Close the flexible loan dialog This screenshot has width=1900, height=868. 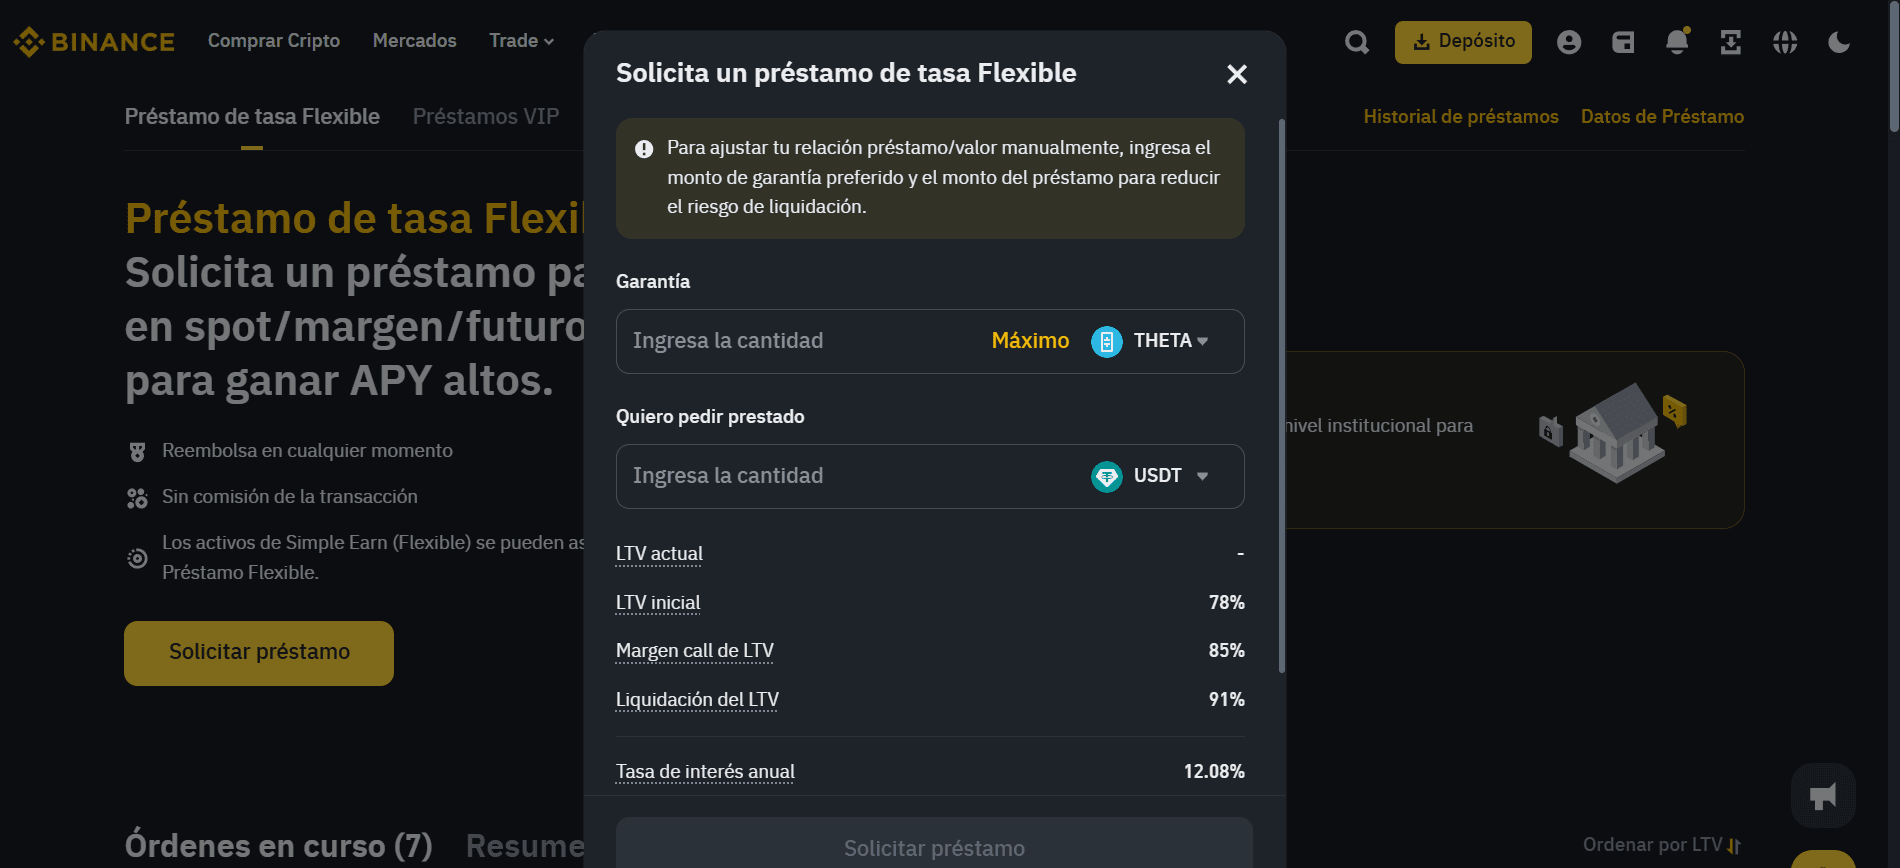click(x=1237, y=74)
